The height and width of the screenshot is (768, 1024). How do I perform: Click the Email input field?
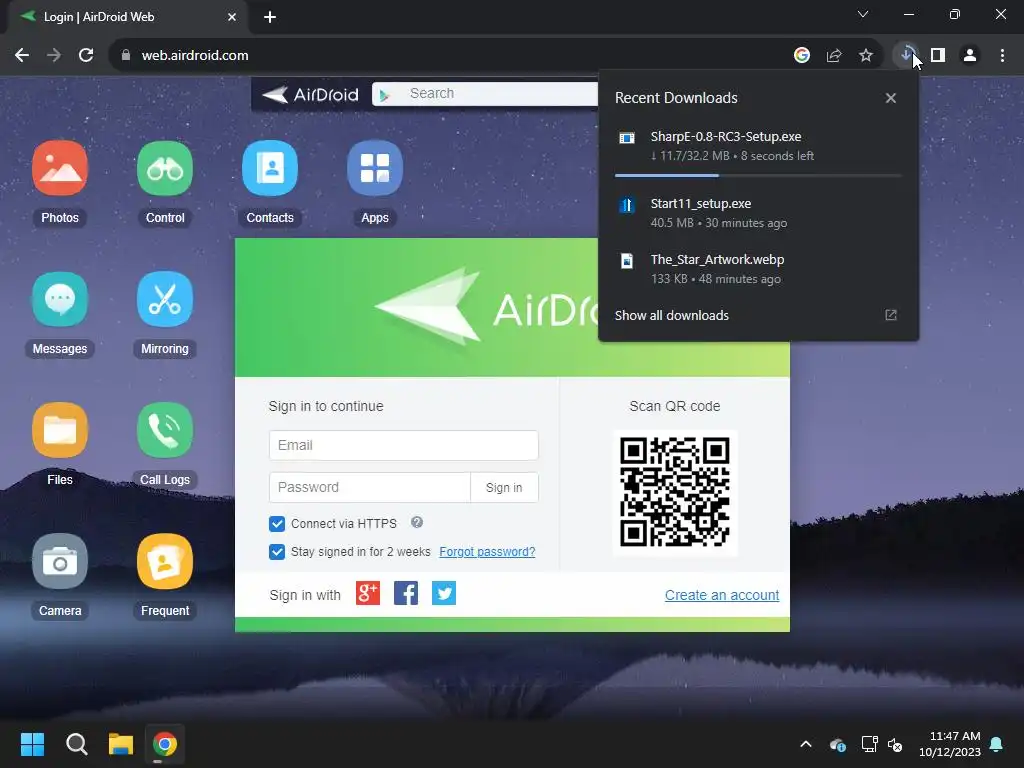(404, 445)
